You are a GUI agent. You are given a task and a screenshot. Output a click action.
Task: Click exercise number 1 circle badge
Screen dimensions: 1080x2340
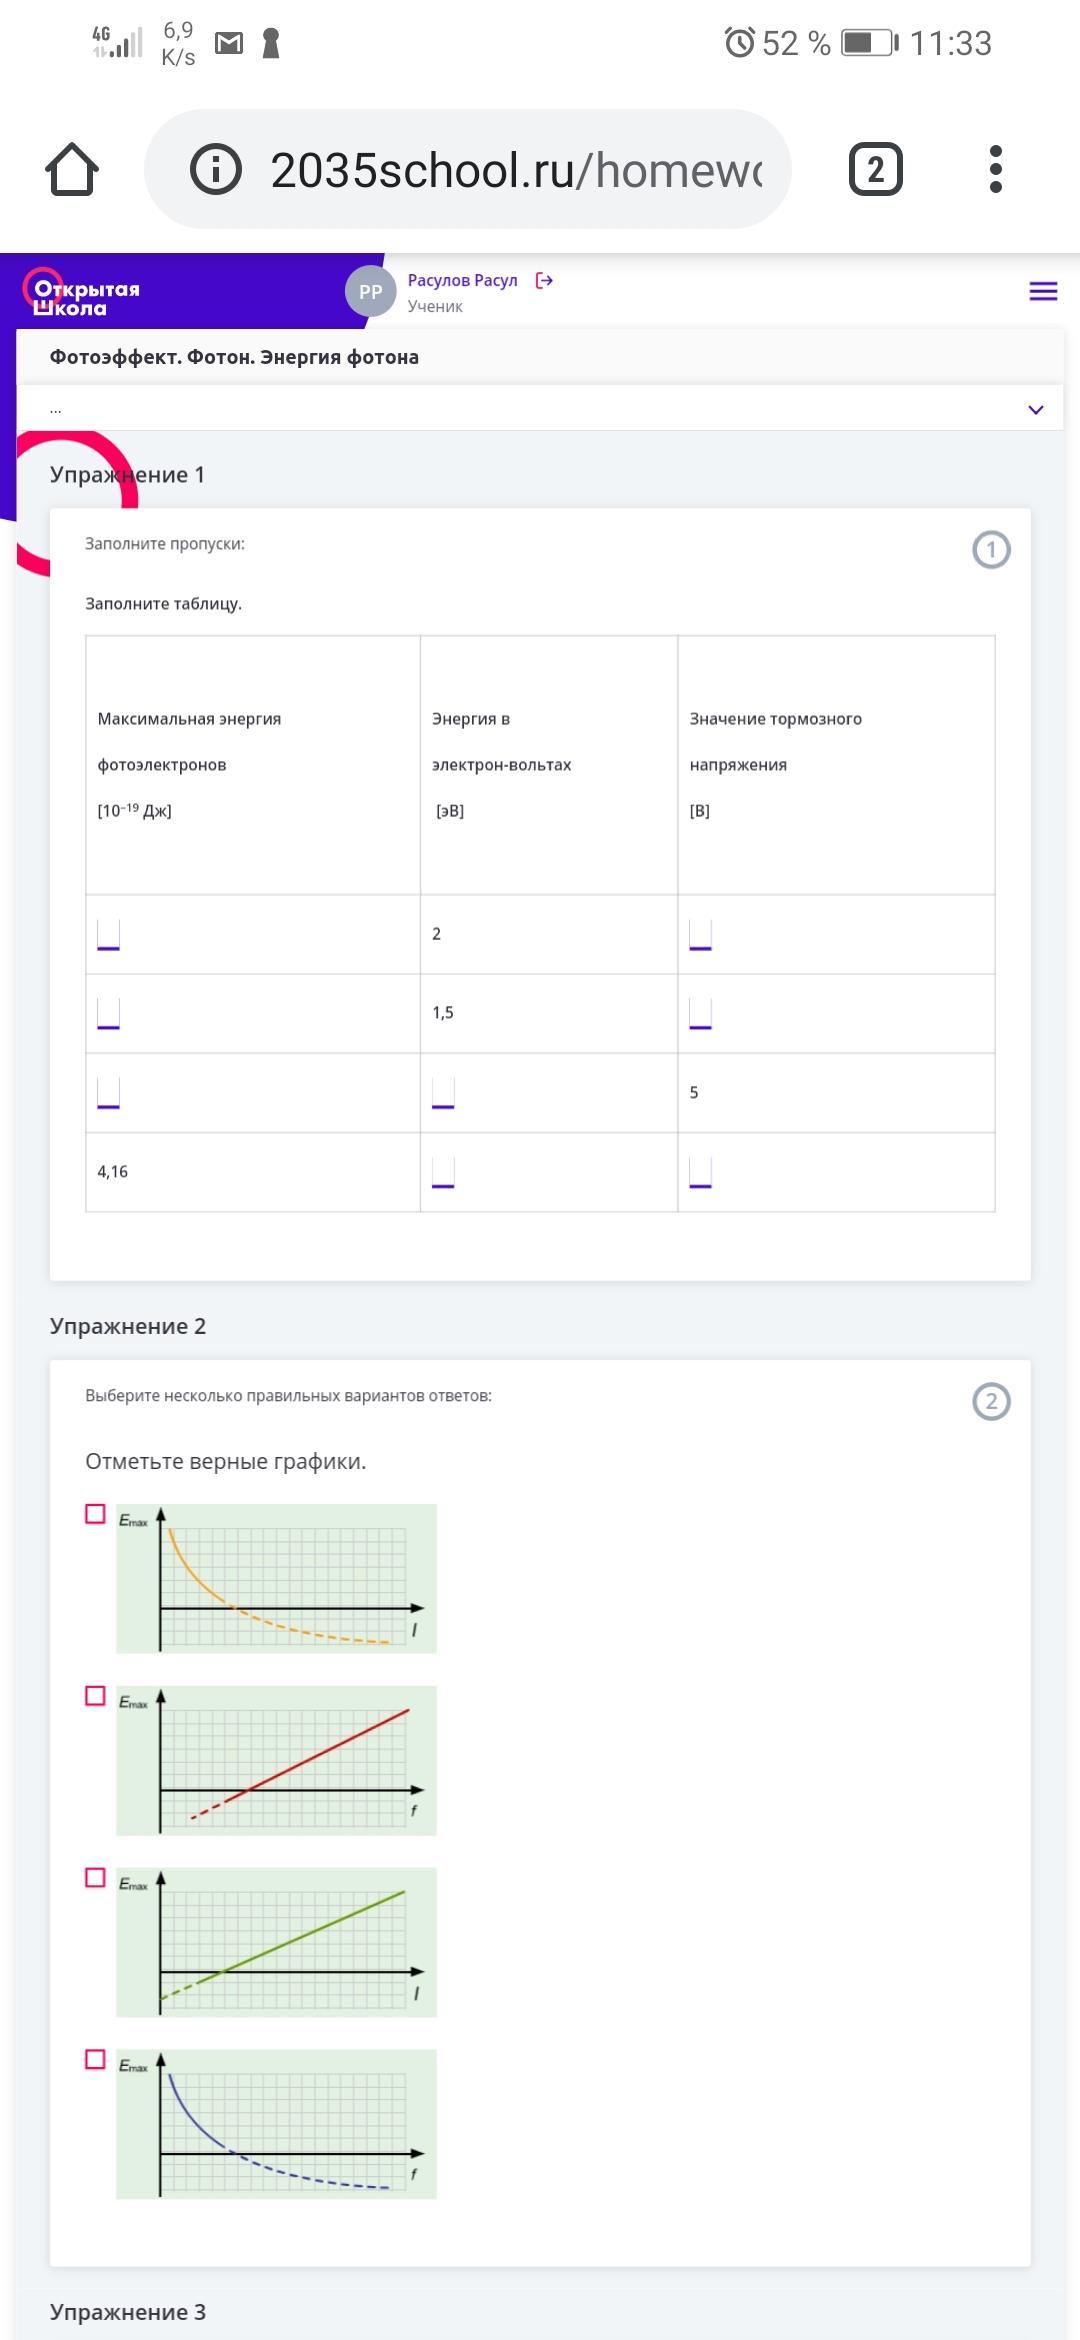[991, 550]
